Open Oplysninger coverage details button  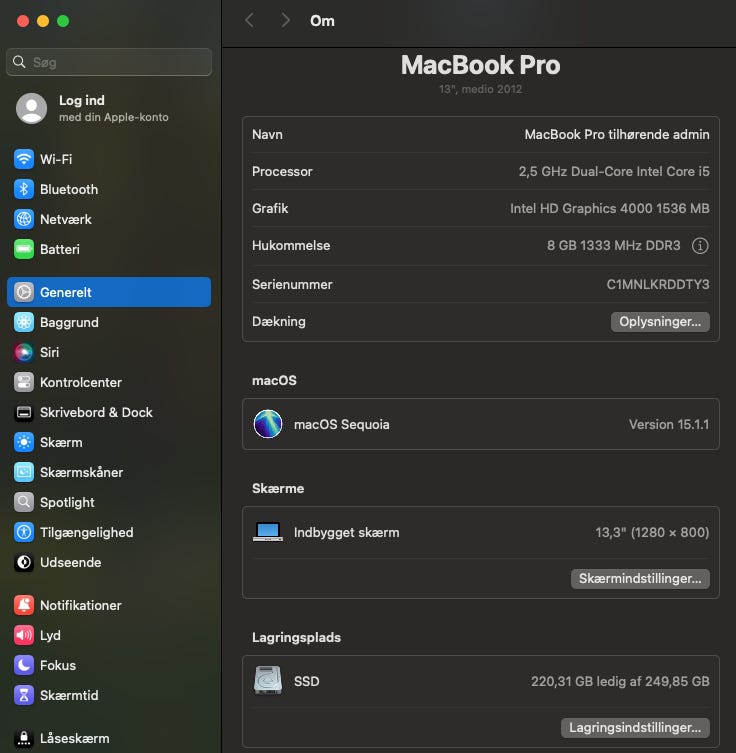pos(660,322)
